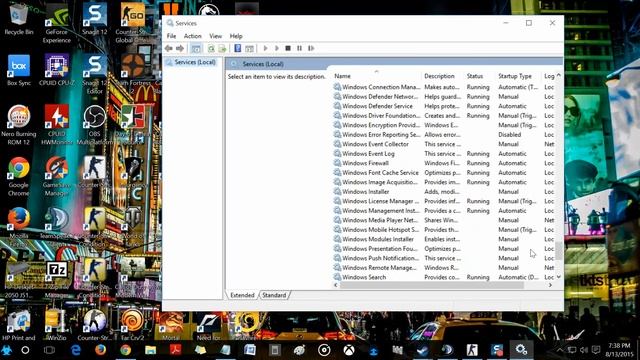The height and width of the screenshot is (360, 640).
Task: Select Windows Event Log service
Action: [x=444, y=153]
